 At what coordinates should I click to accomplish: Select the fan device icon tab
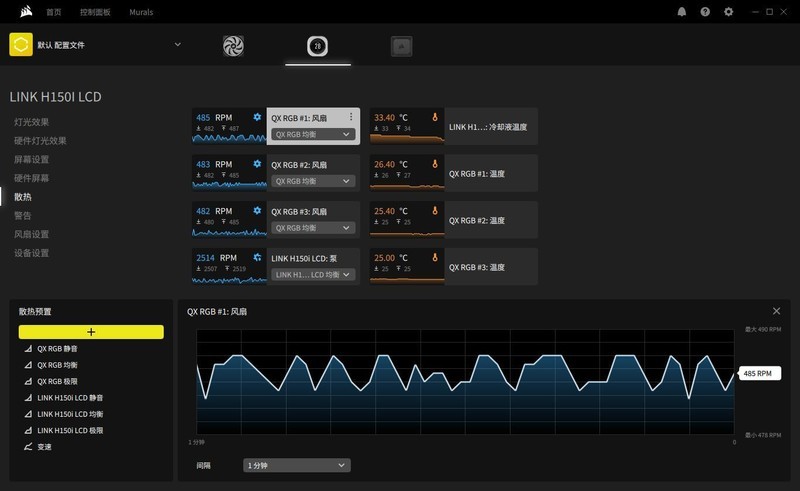[233, 46]
